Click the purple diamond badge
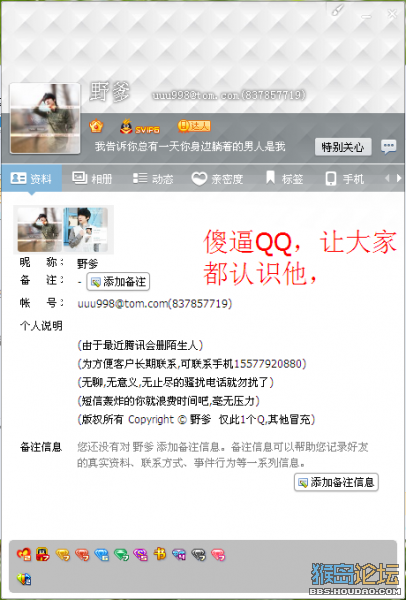 [x=140, y=554]
